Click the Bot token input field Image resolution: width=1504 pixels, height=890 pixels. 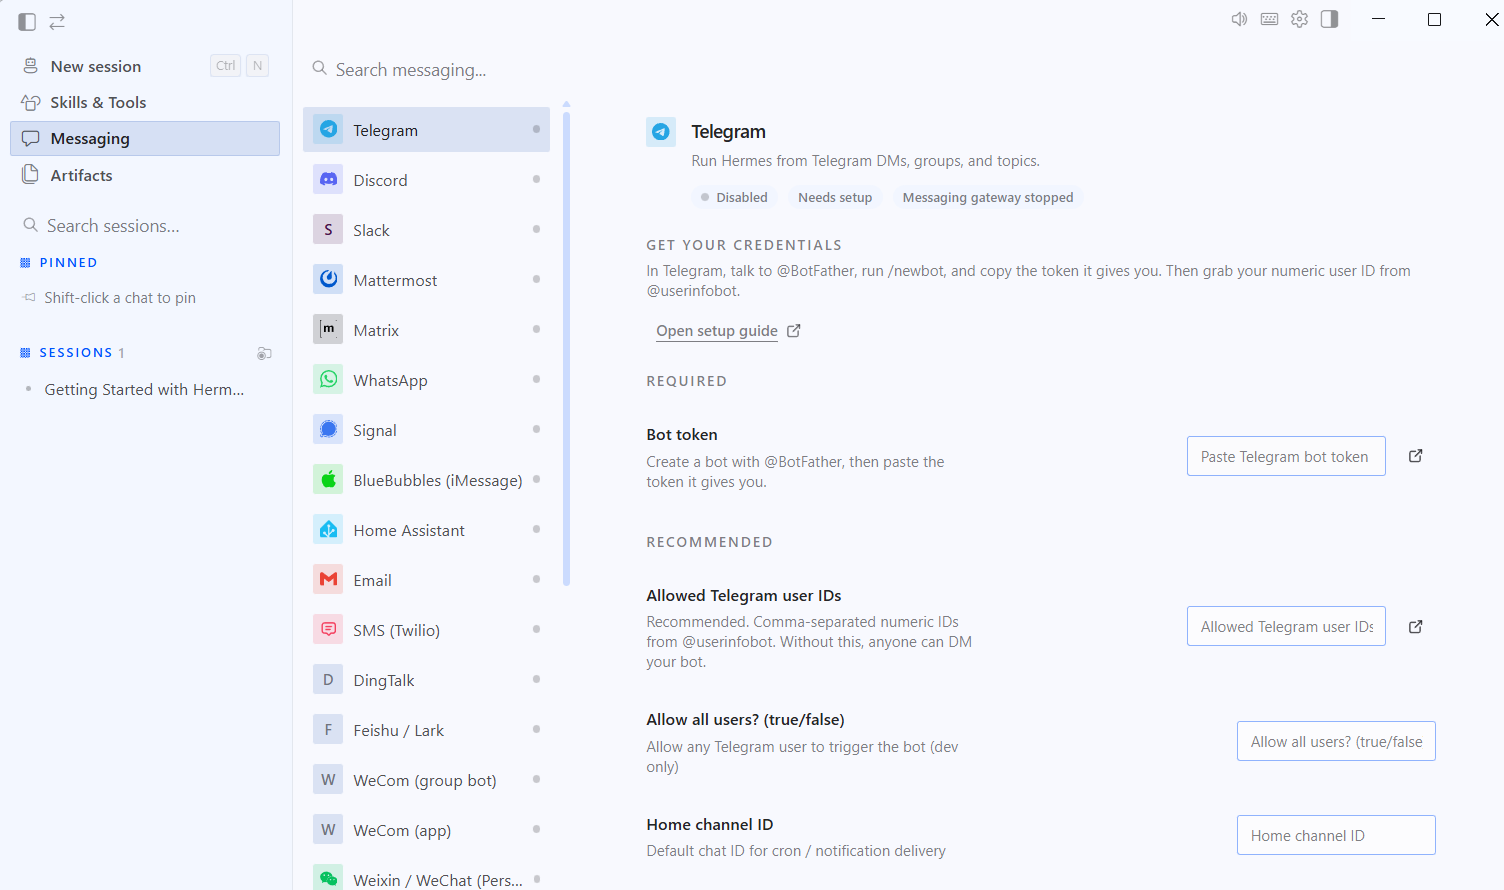click(x=1286, y=456)
